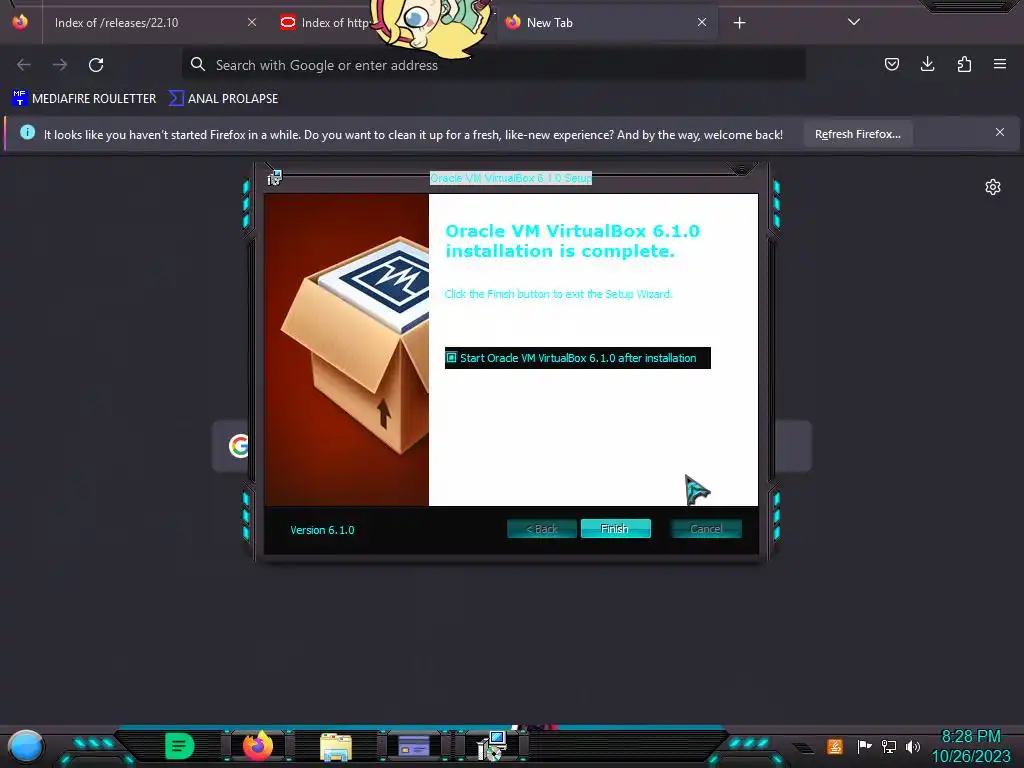1024x768 pixels.
Task: Click the Firefox logo at top-left of tab bar
Action: click(x=20, y=22)
